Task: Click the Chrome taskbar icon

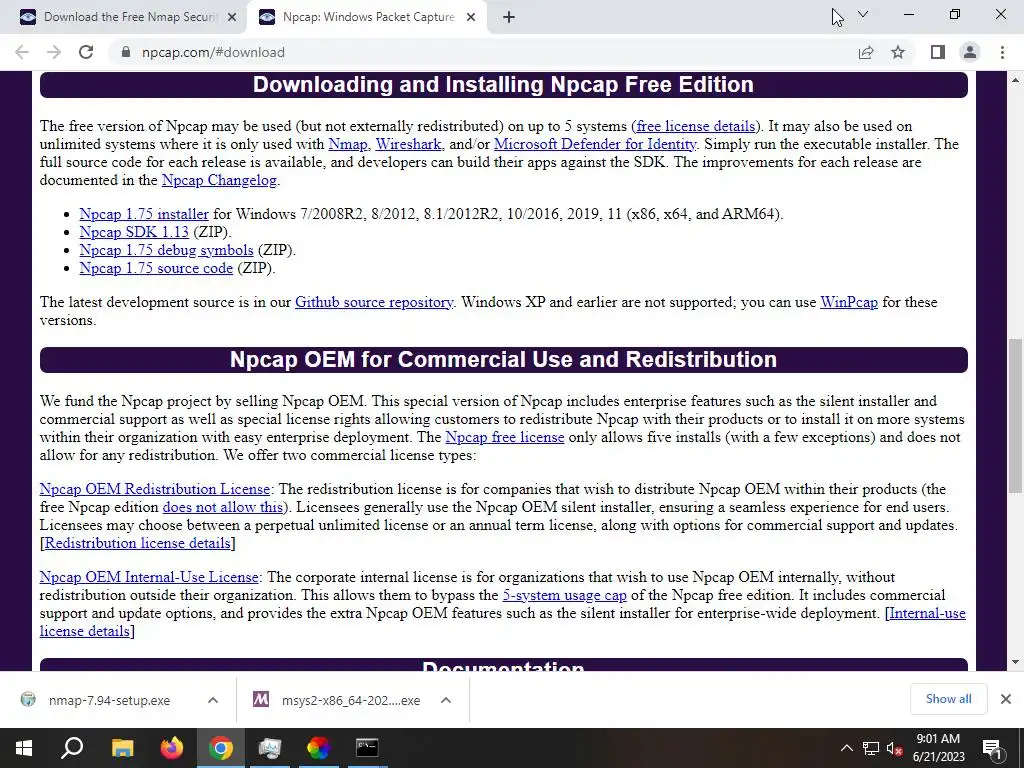Action: 221,748
